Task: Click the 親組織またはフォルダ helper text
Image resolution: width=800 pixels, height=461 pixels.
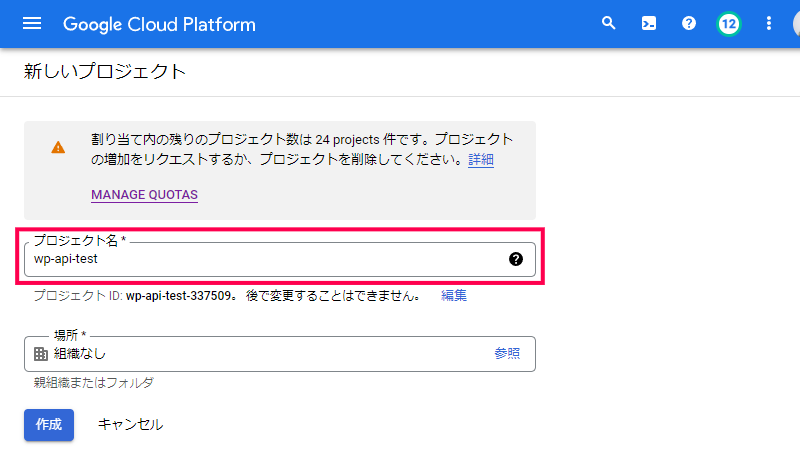Action: [x=93, y=382]
